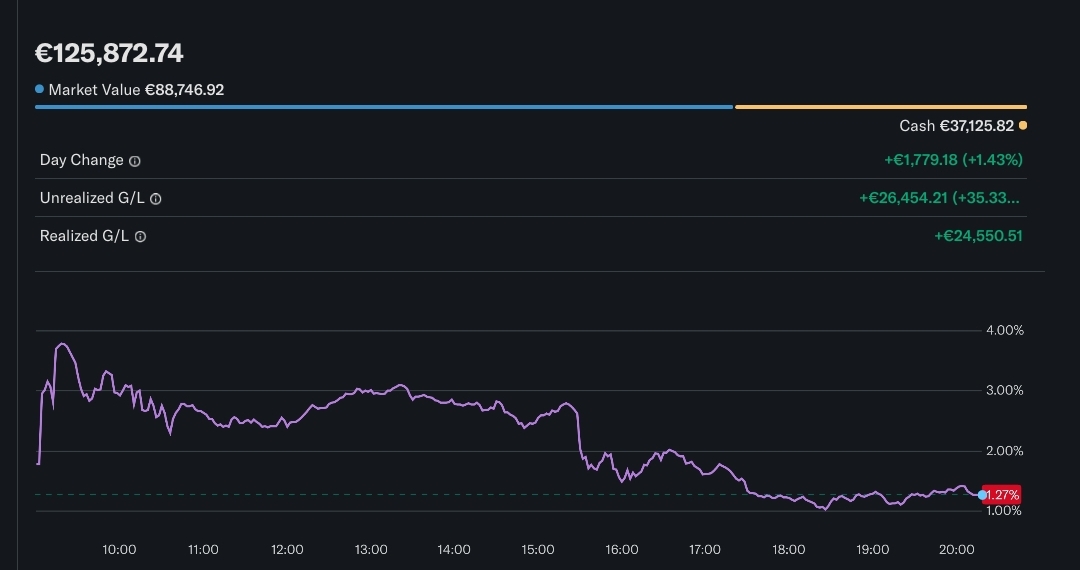This screenshot has width=1080, height=570.
Task: Click the red 1.27% current value tag
Action: pyautogui.click(x=1002, y=494)
